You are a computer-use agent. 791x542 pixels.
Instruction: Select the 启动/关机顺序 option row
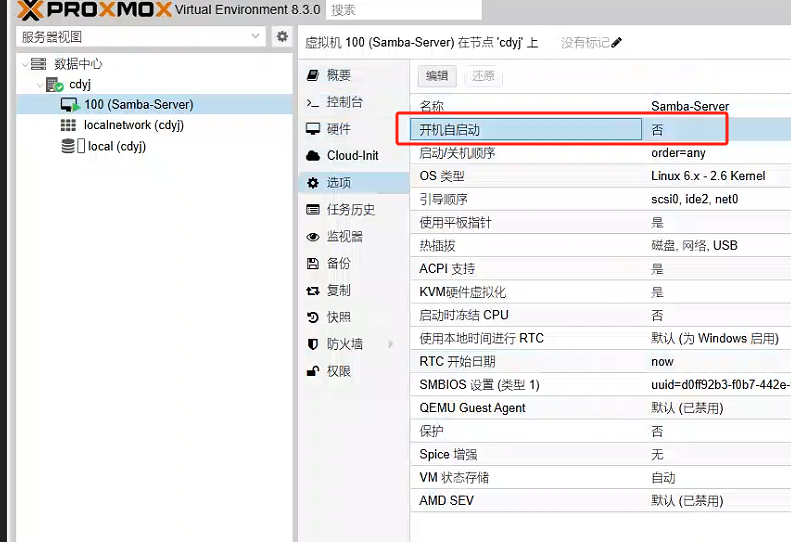(x=600, y=152)
